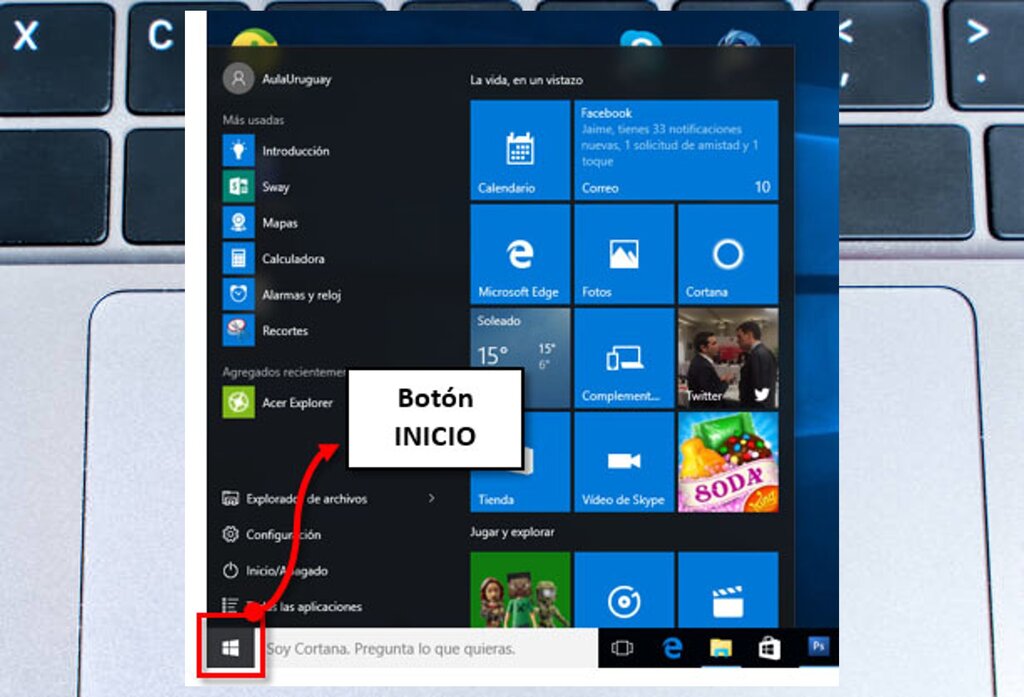Click the Cortana search box
The image size is (1024, 697).
pyautogui.click(x=431, y=648)
